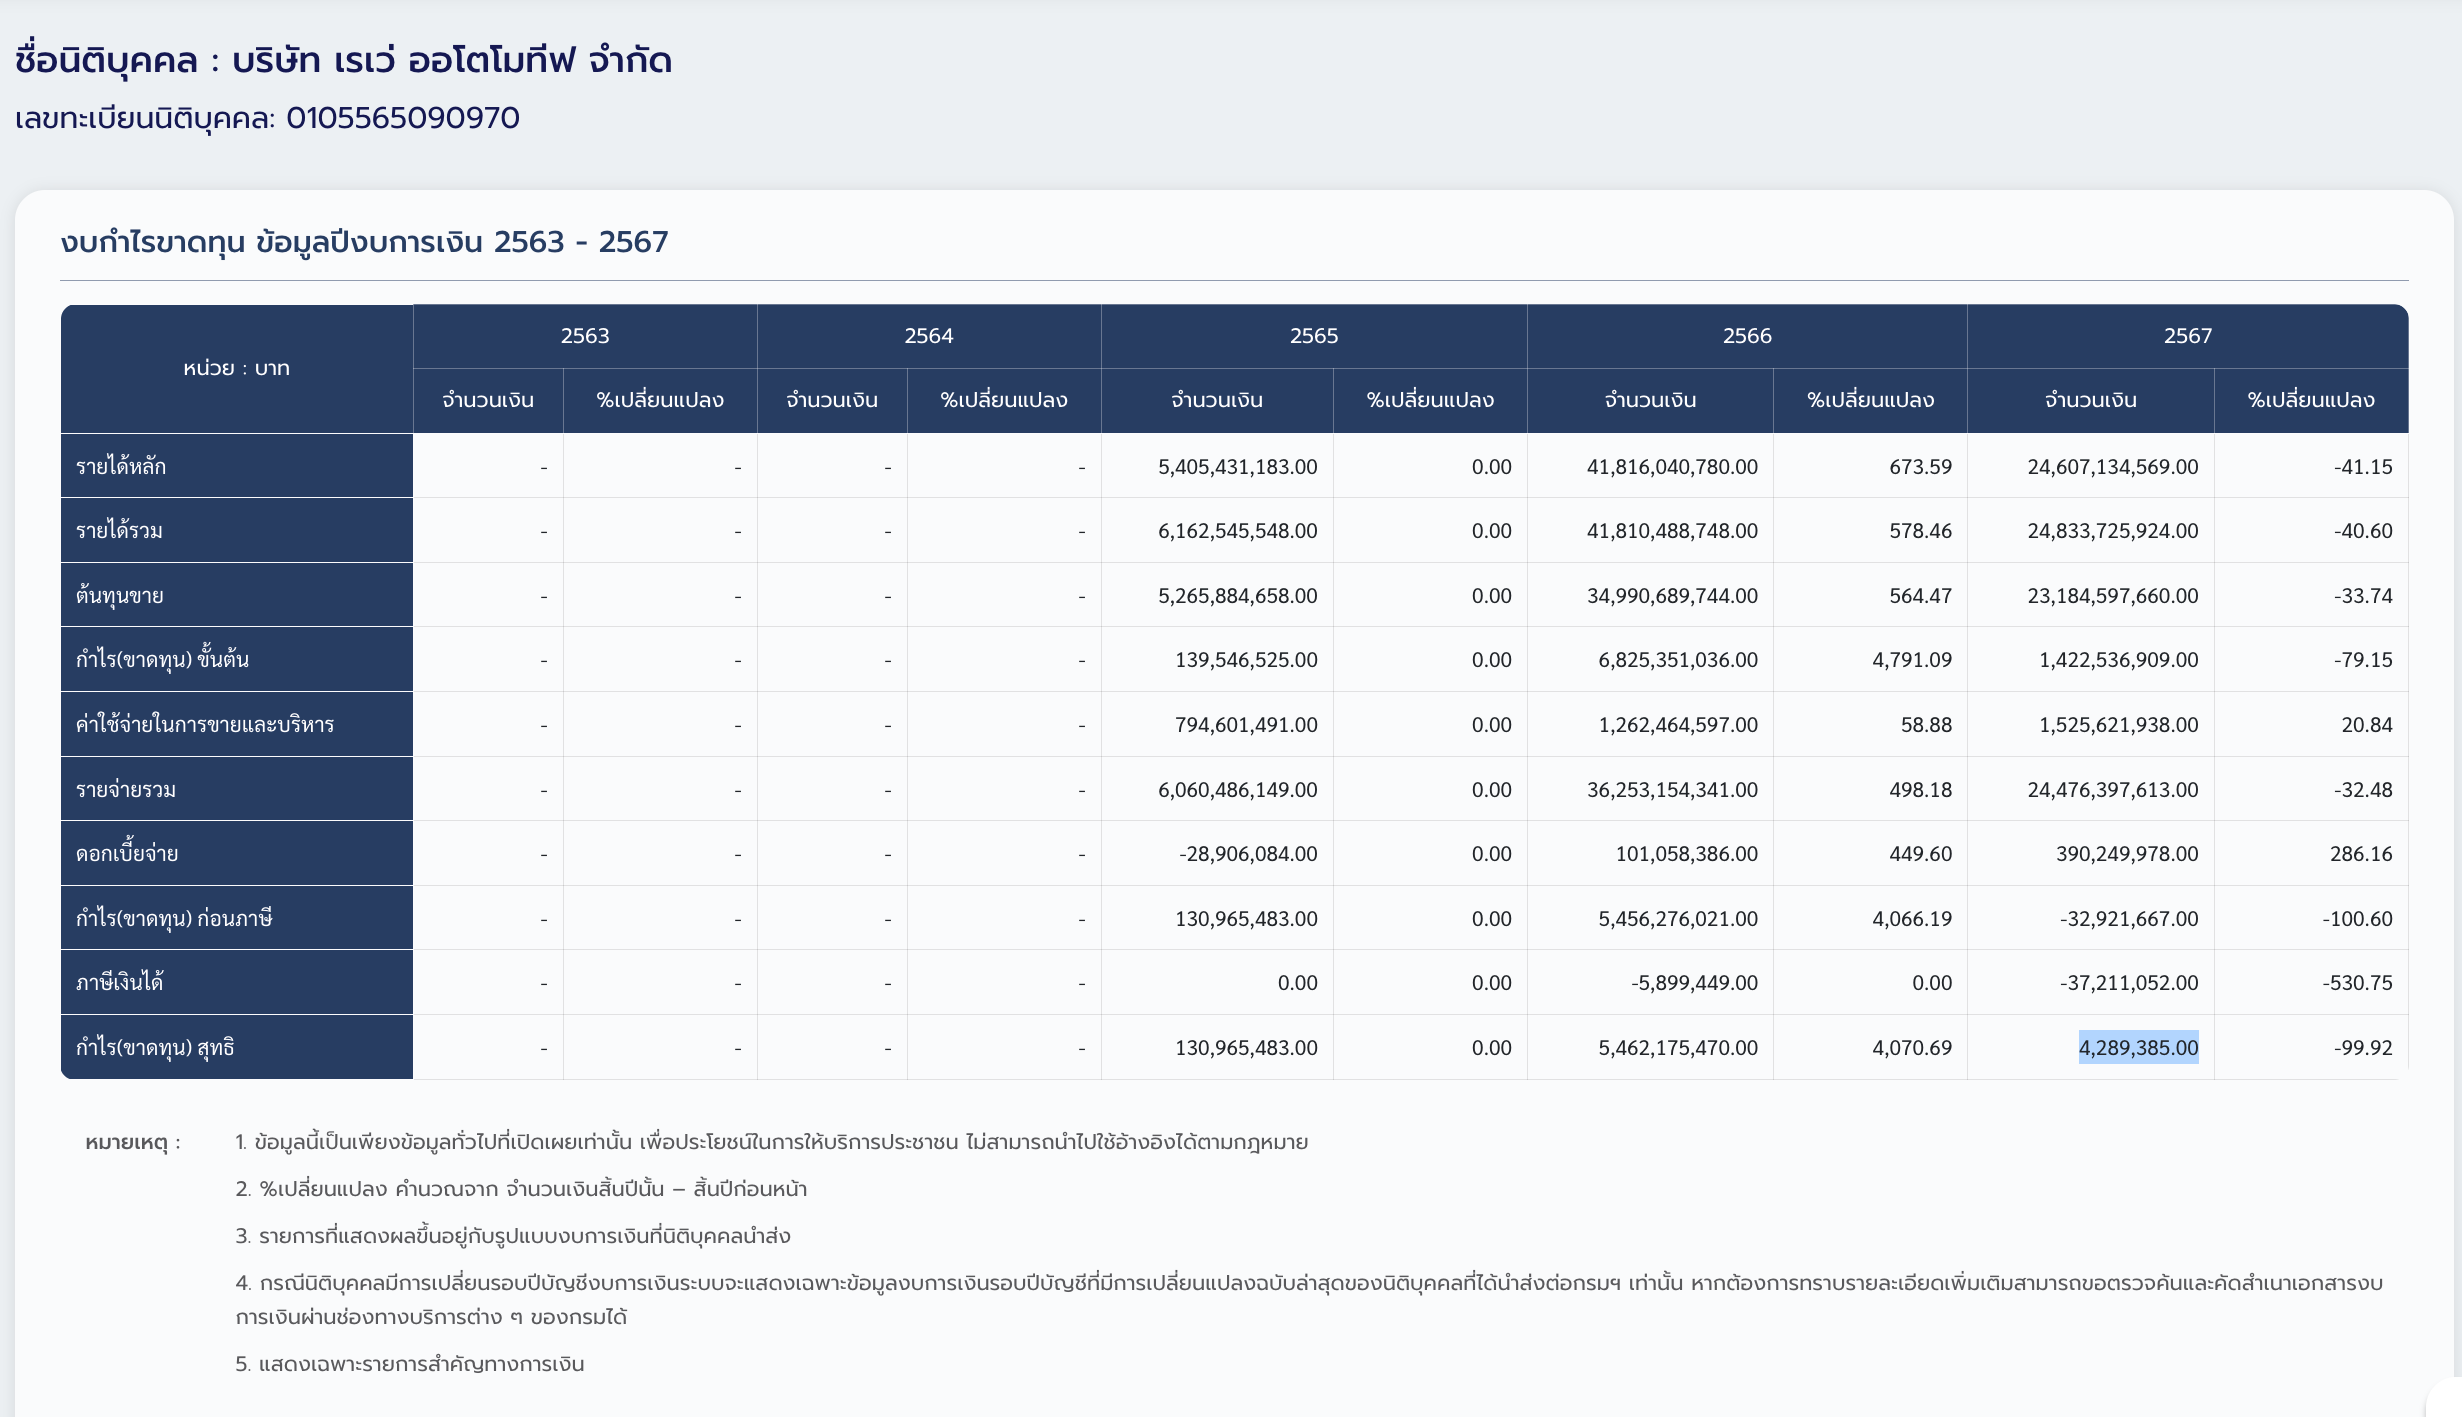Click the registration number 0105565090970

click(x=402, y=118)
